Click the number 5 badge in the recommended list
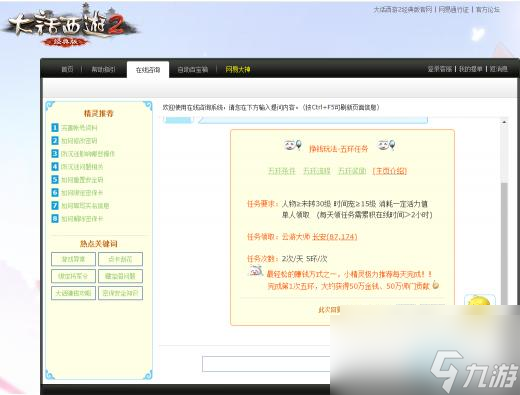Image resolution: width=520 pixels, height=395 pixels. (55, 180)
